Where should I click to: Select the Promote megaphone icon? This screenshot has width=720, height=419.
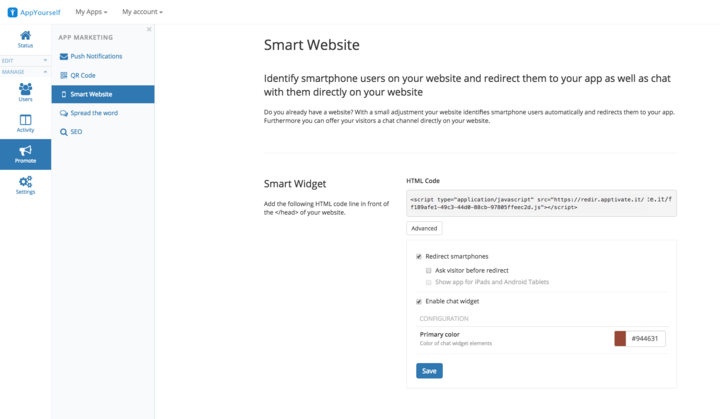point(25,151)
